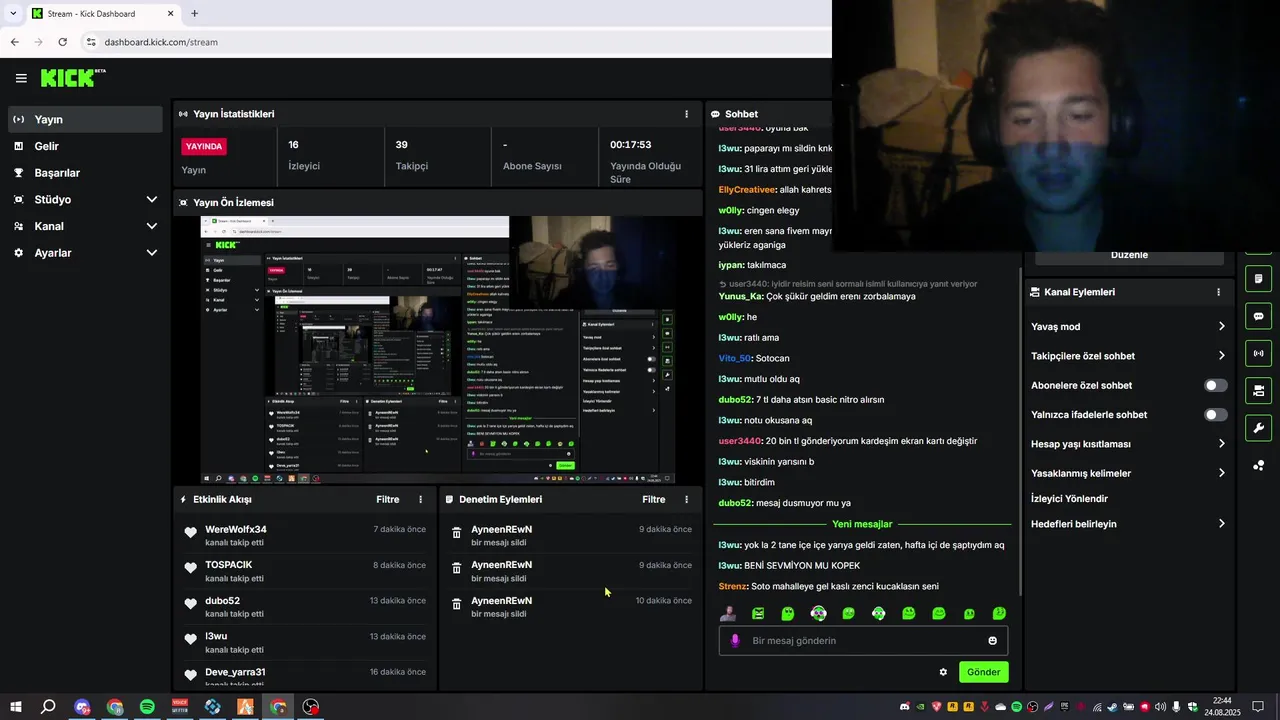The width and height of the screenshot is (1280, 720).
Task: Open Yavaş mod settings chevron
Action: click(1221, 326)
